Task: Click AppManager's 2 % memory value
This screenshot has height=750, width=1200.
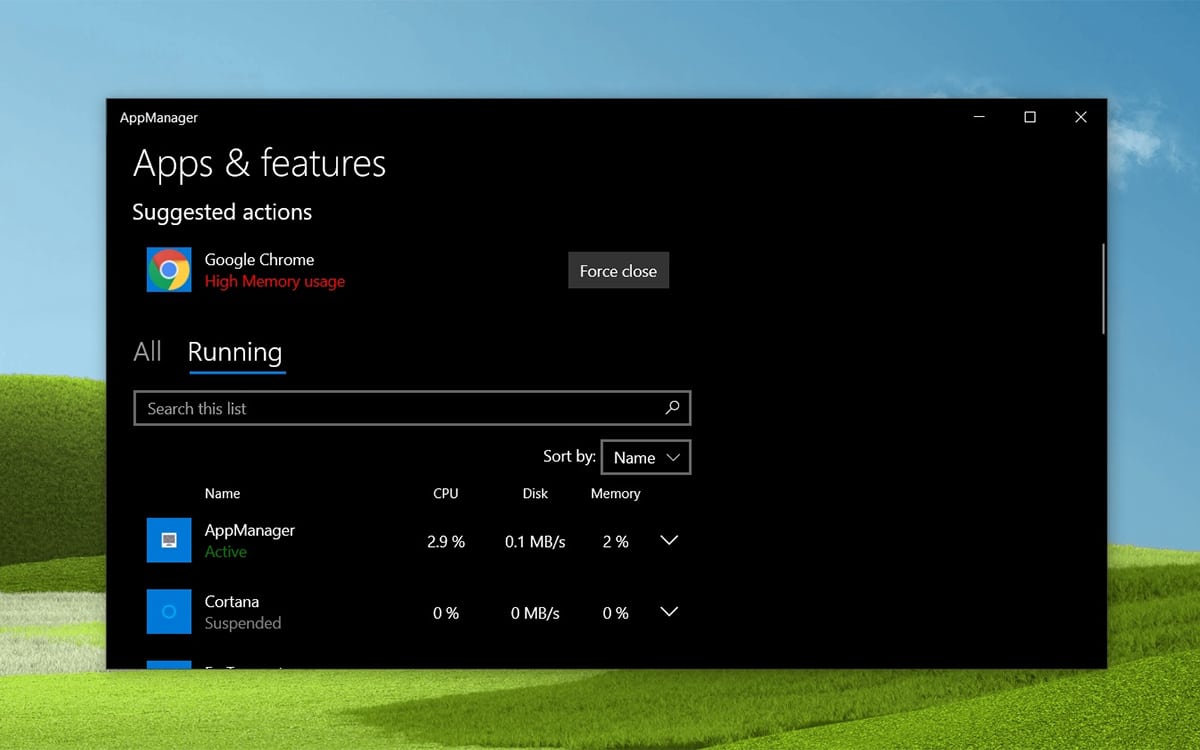Action: click(615, 541)
